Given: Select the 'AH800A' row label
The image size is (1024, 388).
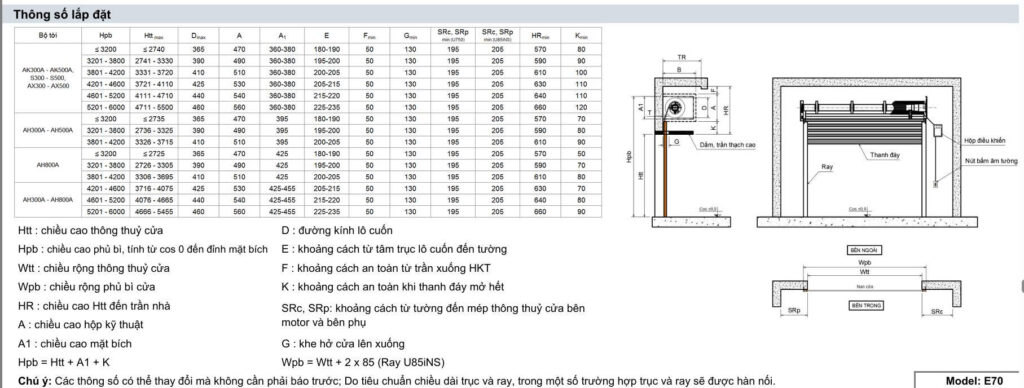Looking at the screenshot, I should (48, 165).
